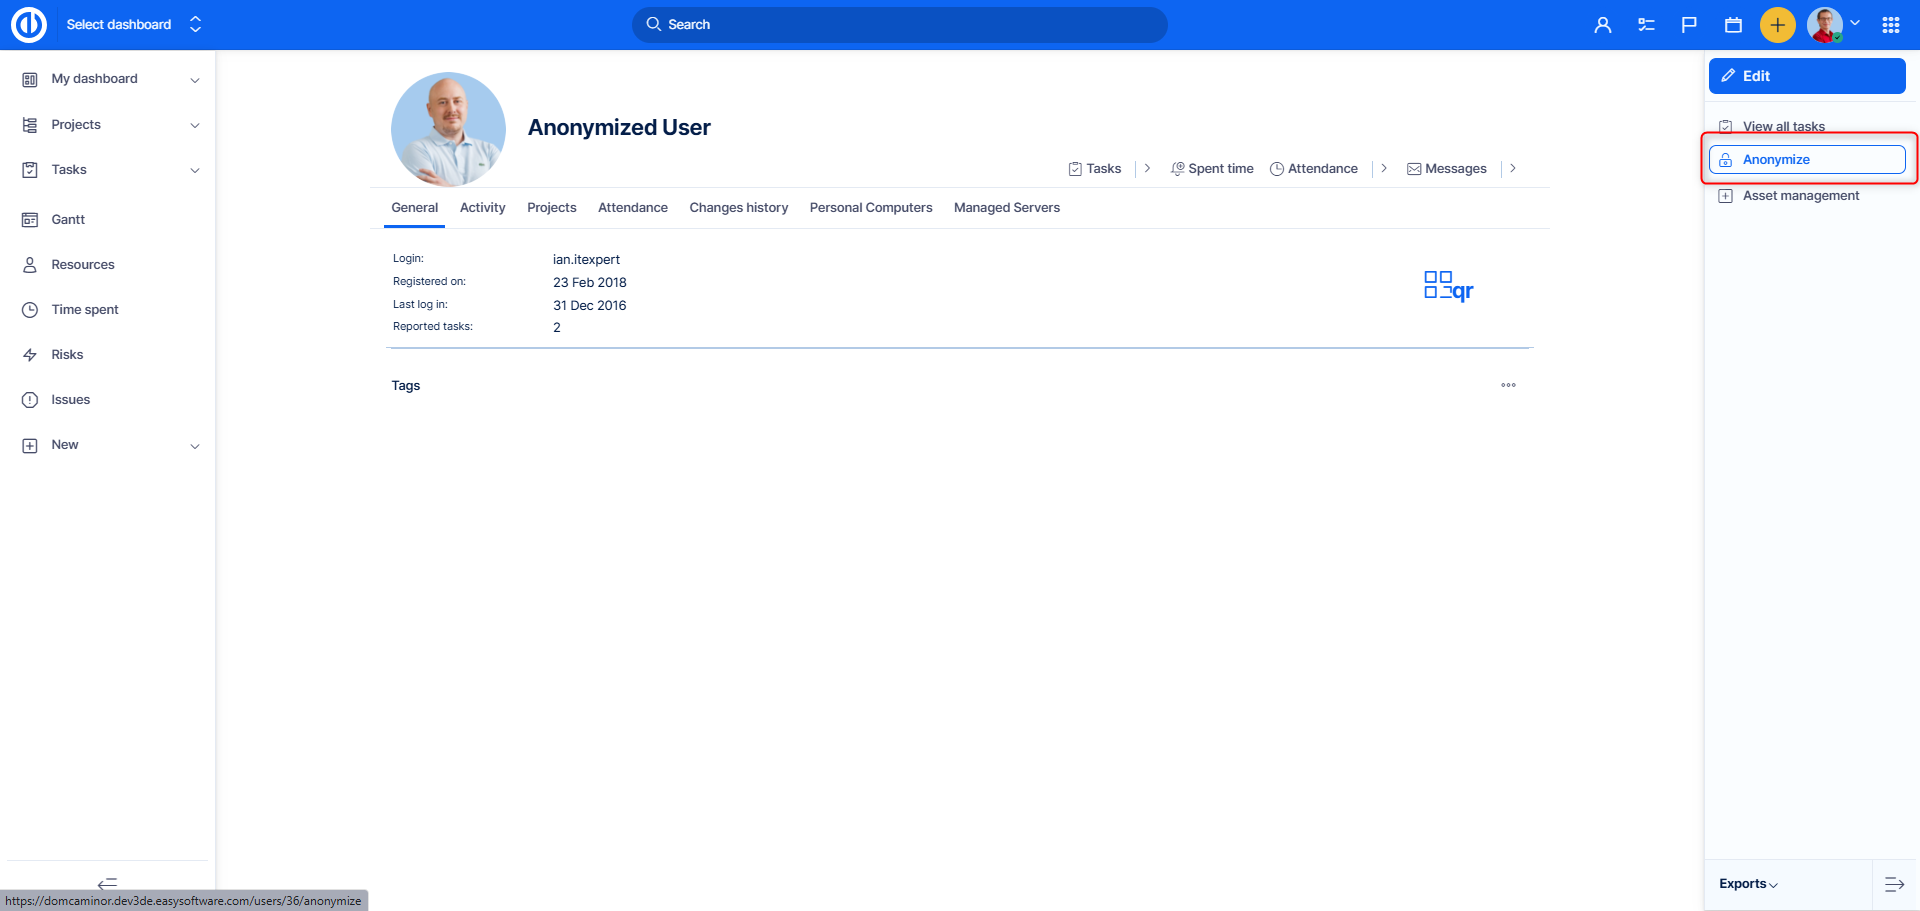The width and height of the screenshot is (1920, 911).
Task: Click the yellow plus quick-add icon
Action: click(x=1777, y=25)
